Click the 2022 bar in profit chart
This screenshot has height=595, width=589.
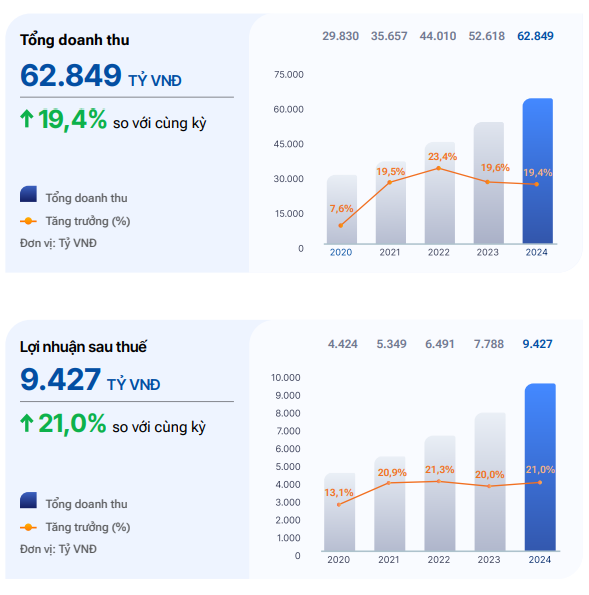tap(439, 493)
